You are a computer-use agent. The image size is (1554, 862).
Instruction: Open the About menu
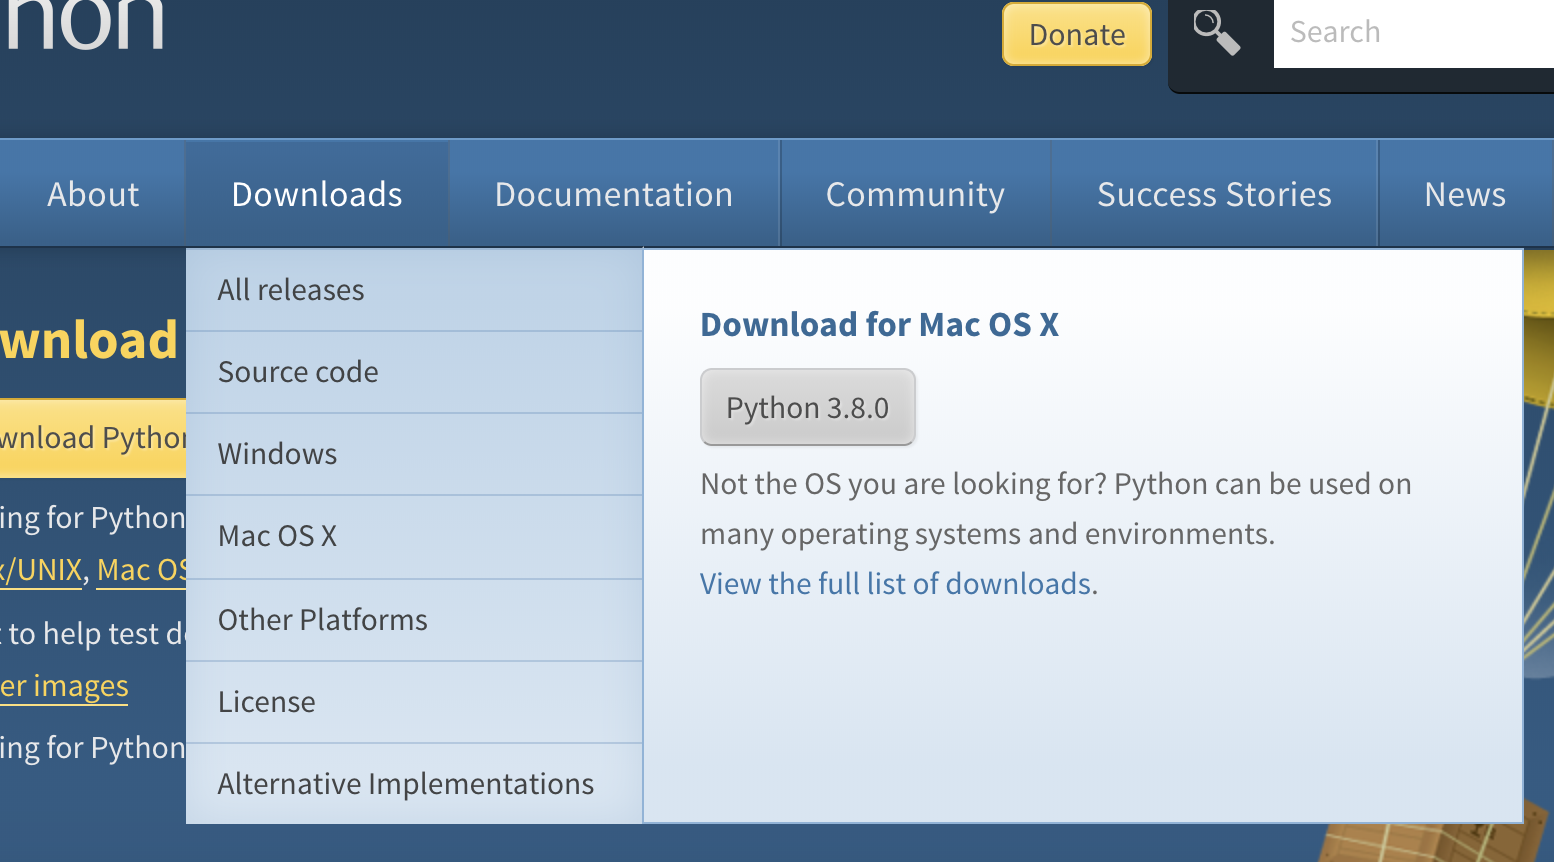(x=93, y=194)
